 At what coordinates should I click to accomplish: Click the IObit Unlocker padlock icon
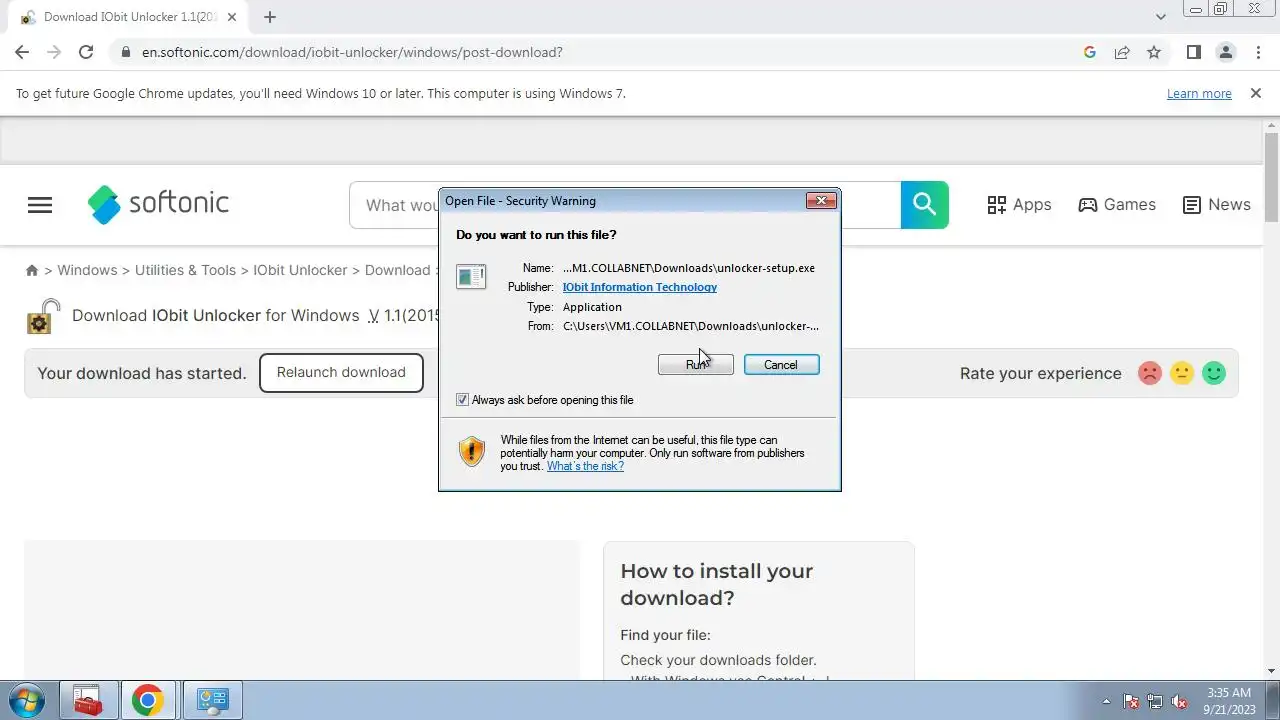(x=43, y=316)
